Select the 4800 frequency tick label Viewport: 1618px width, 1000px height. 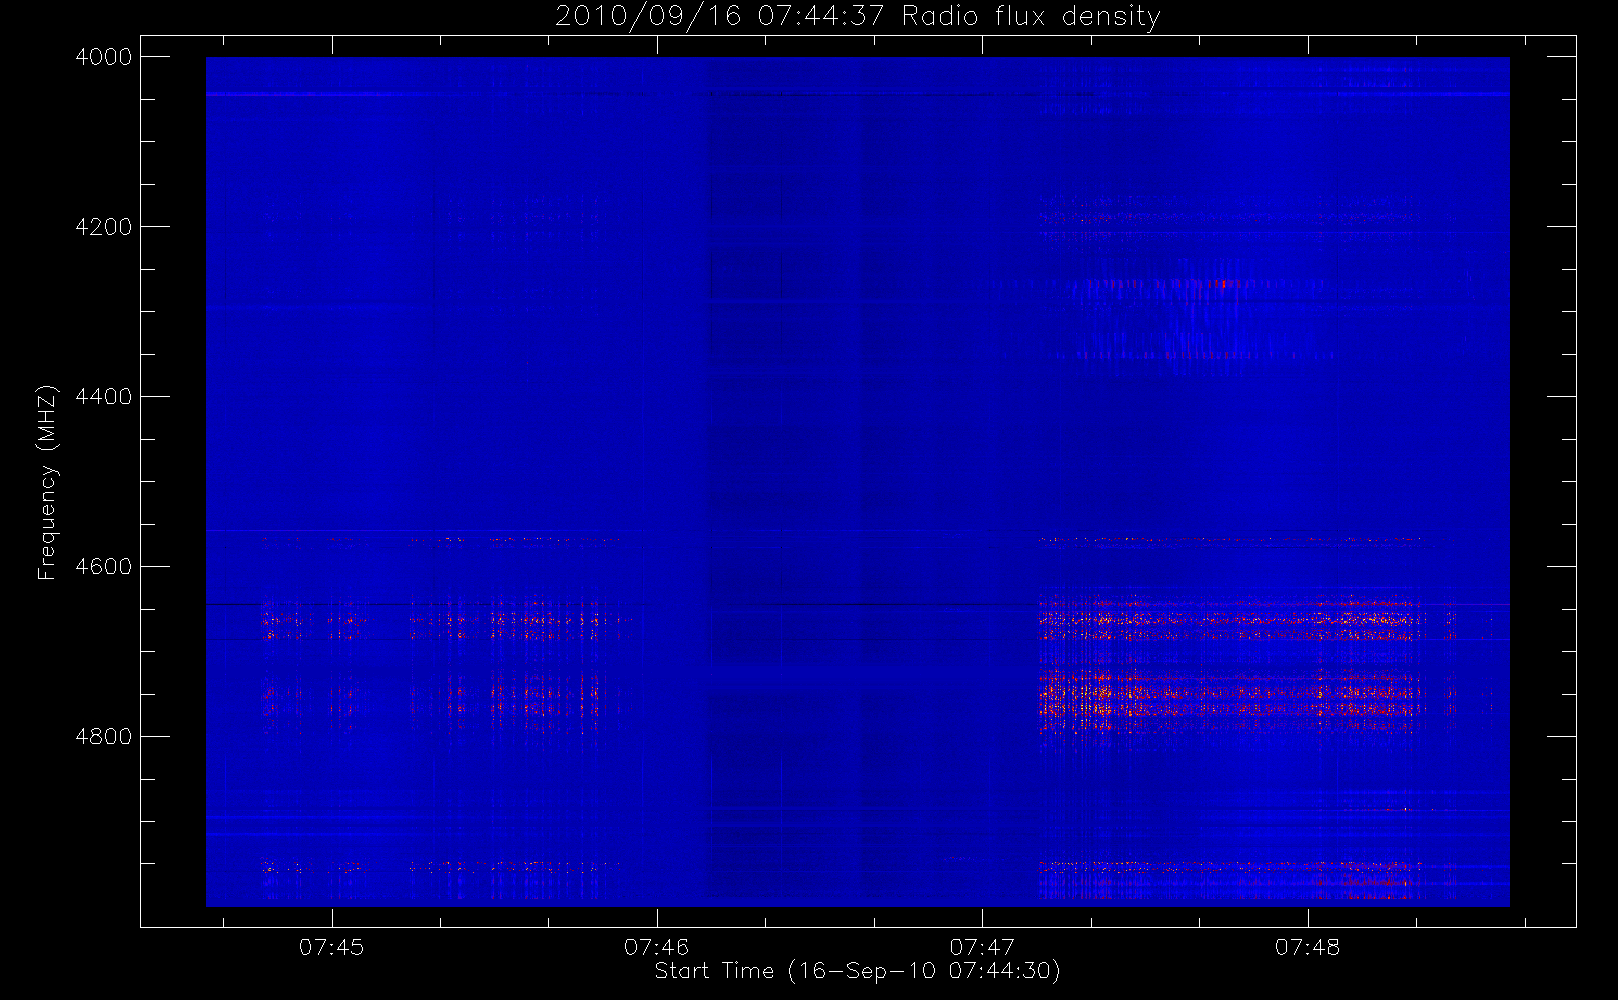104,737
